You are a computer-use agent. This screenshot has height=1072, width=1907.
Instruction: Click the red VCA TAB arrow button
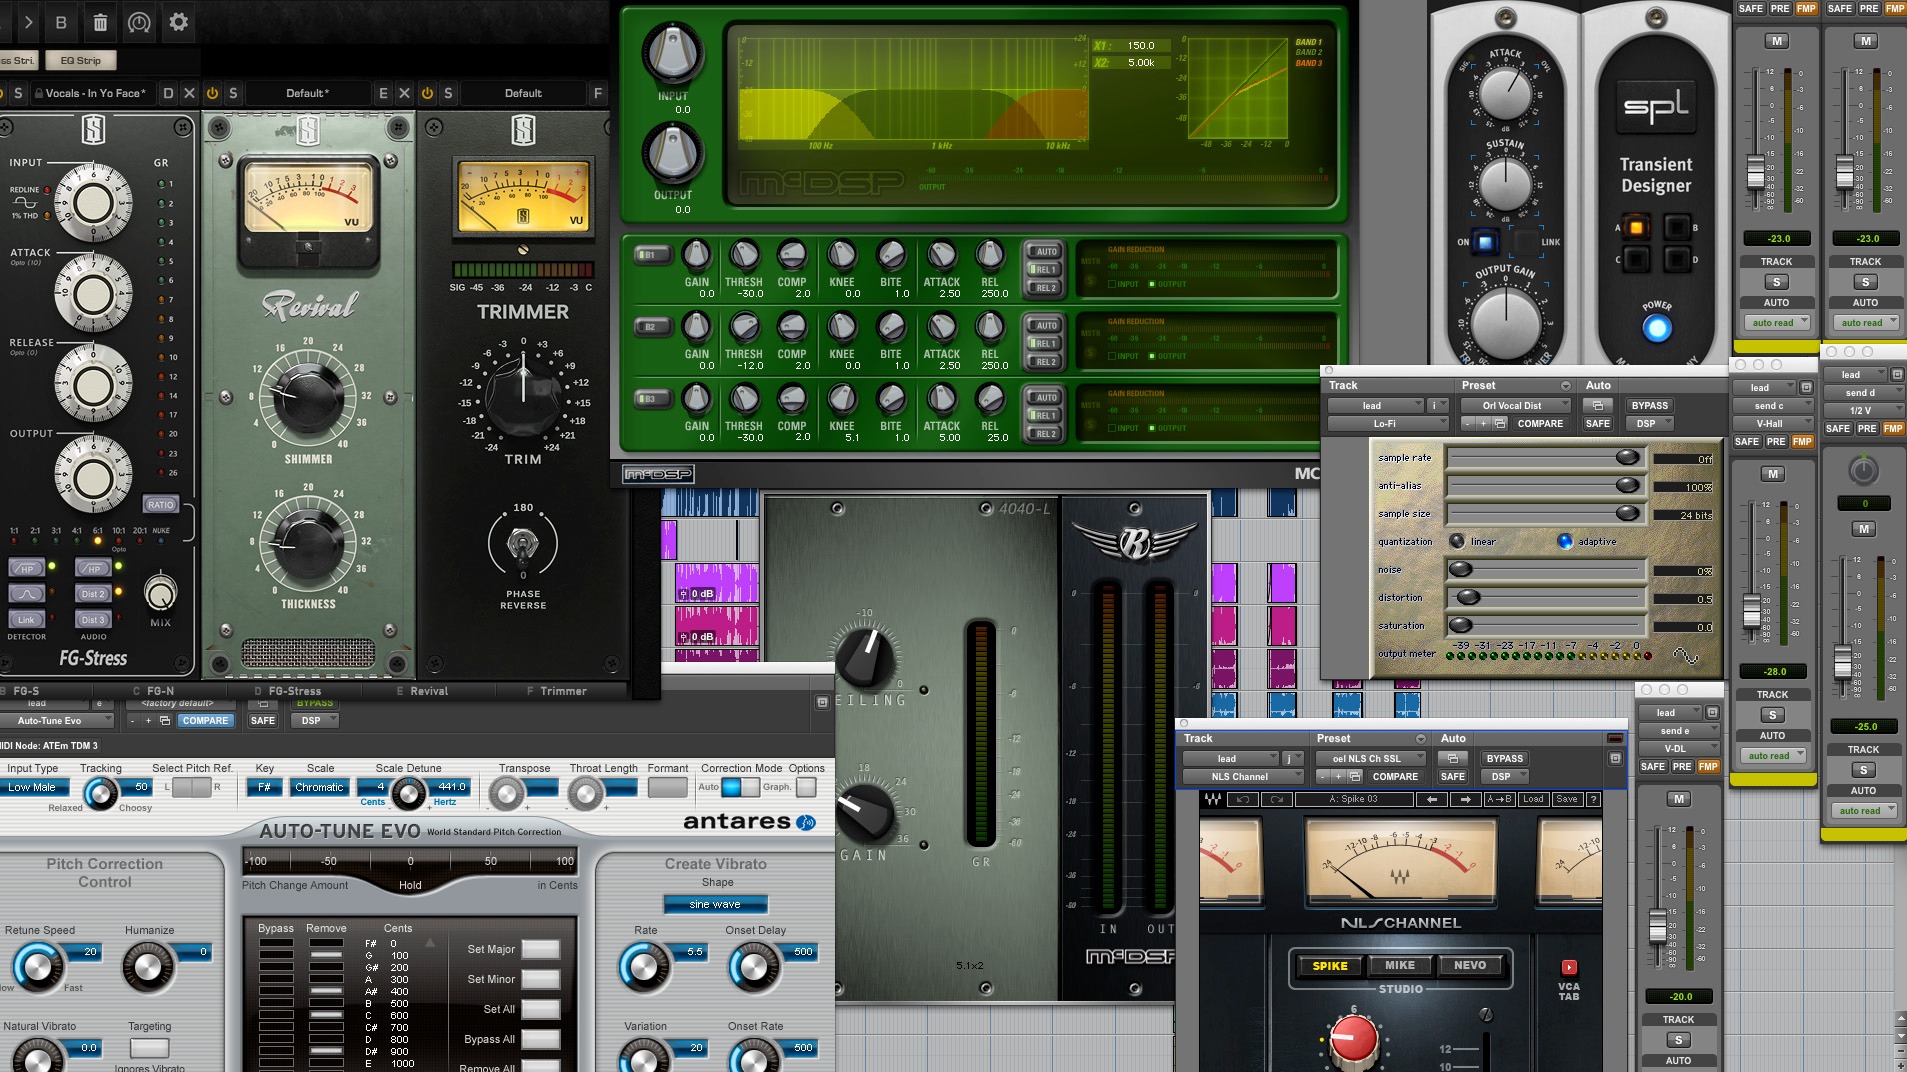1569,967
